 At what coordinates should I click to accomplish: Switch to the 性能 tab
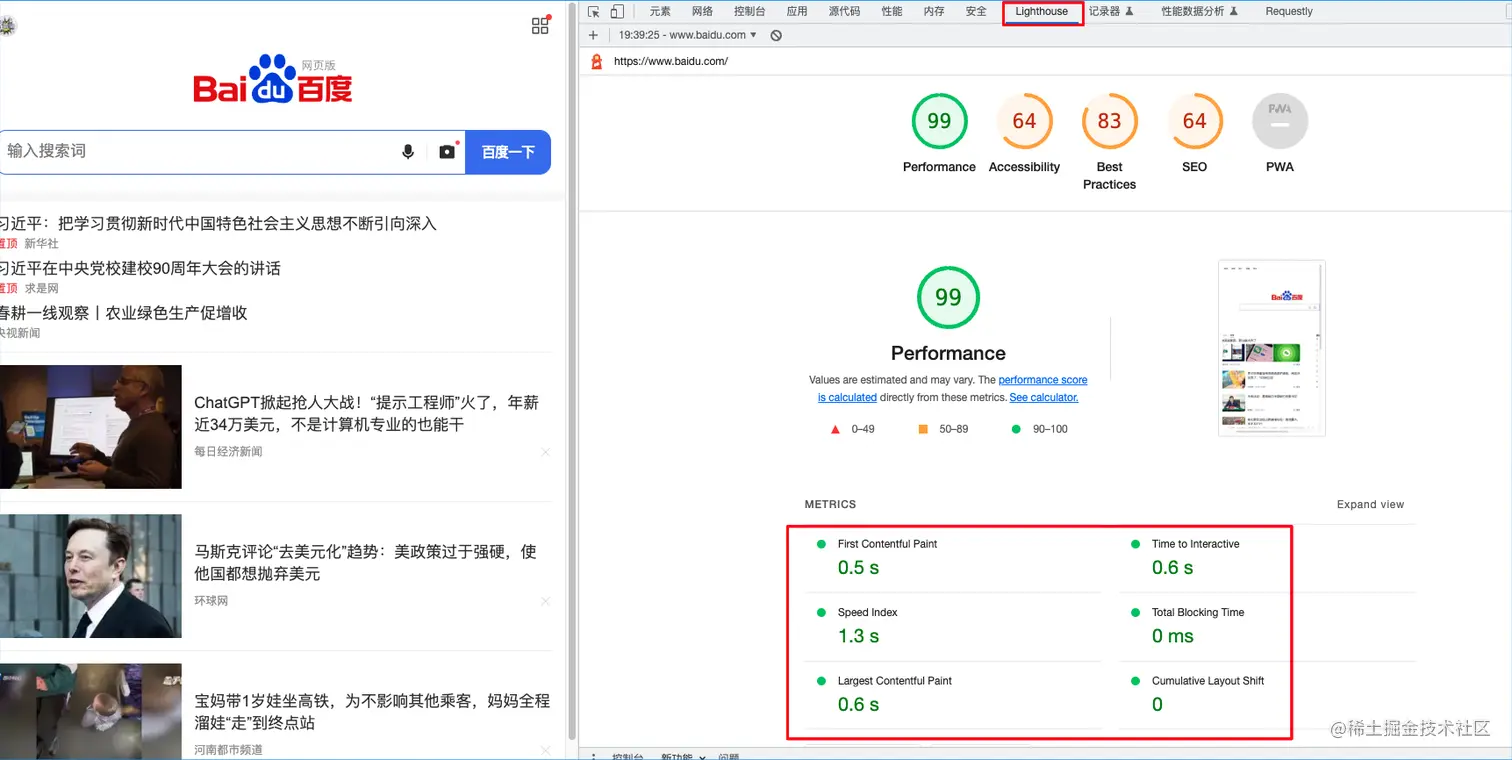pos(892,12)
